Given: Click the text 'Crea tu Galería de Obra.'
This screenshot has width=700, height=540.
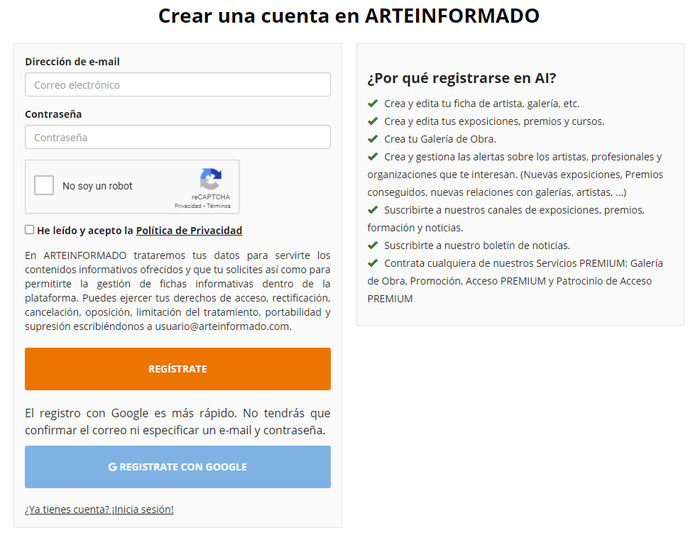Looking at the screenshot, I should [x=440, y=139].
